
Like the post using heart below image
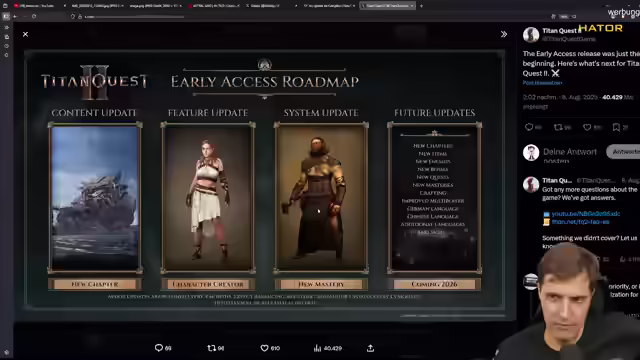coord(264,348)
